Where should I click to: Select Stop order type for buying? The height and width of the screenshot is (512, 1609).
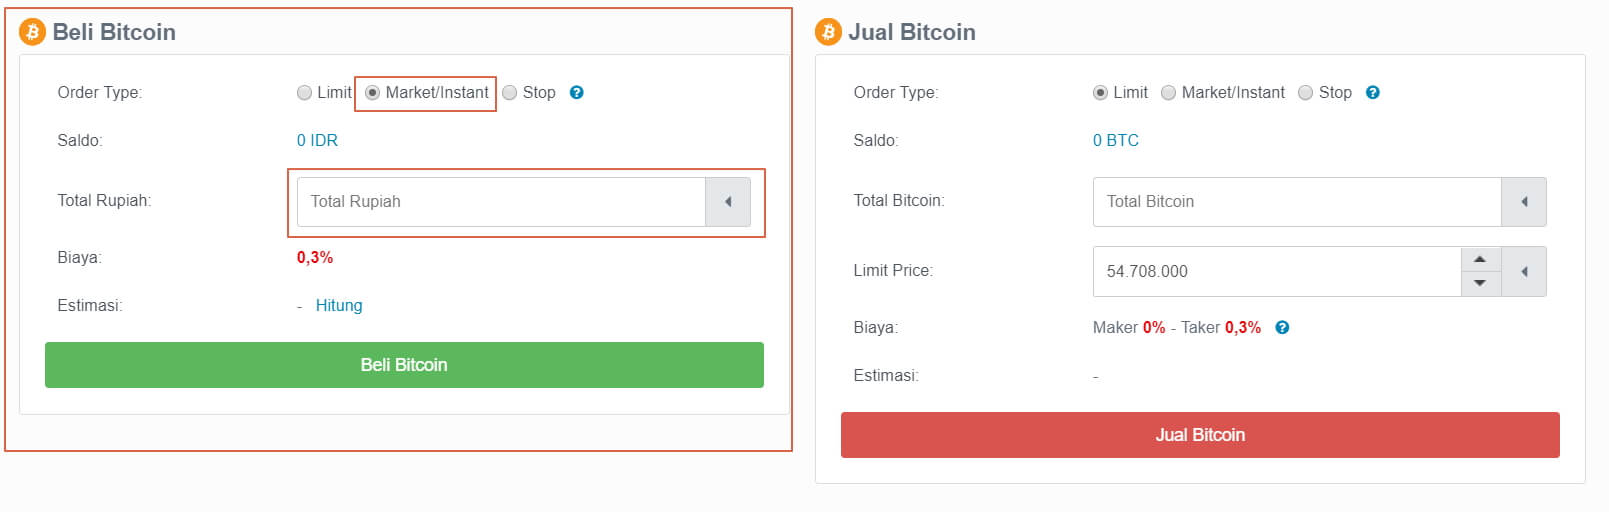click(x=510, y=93)
